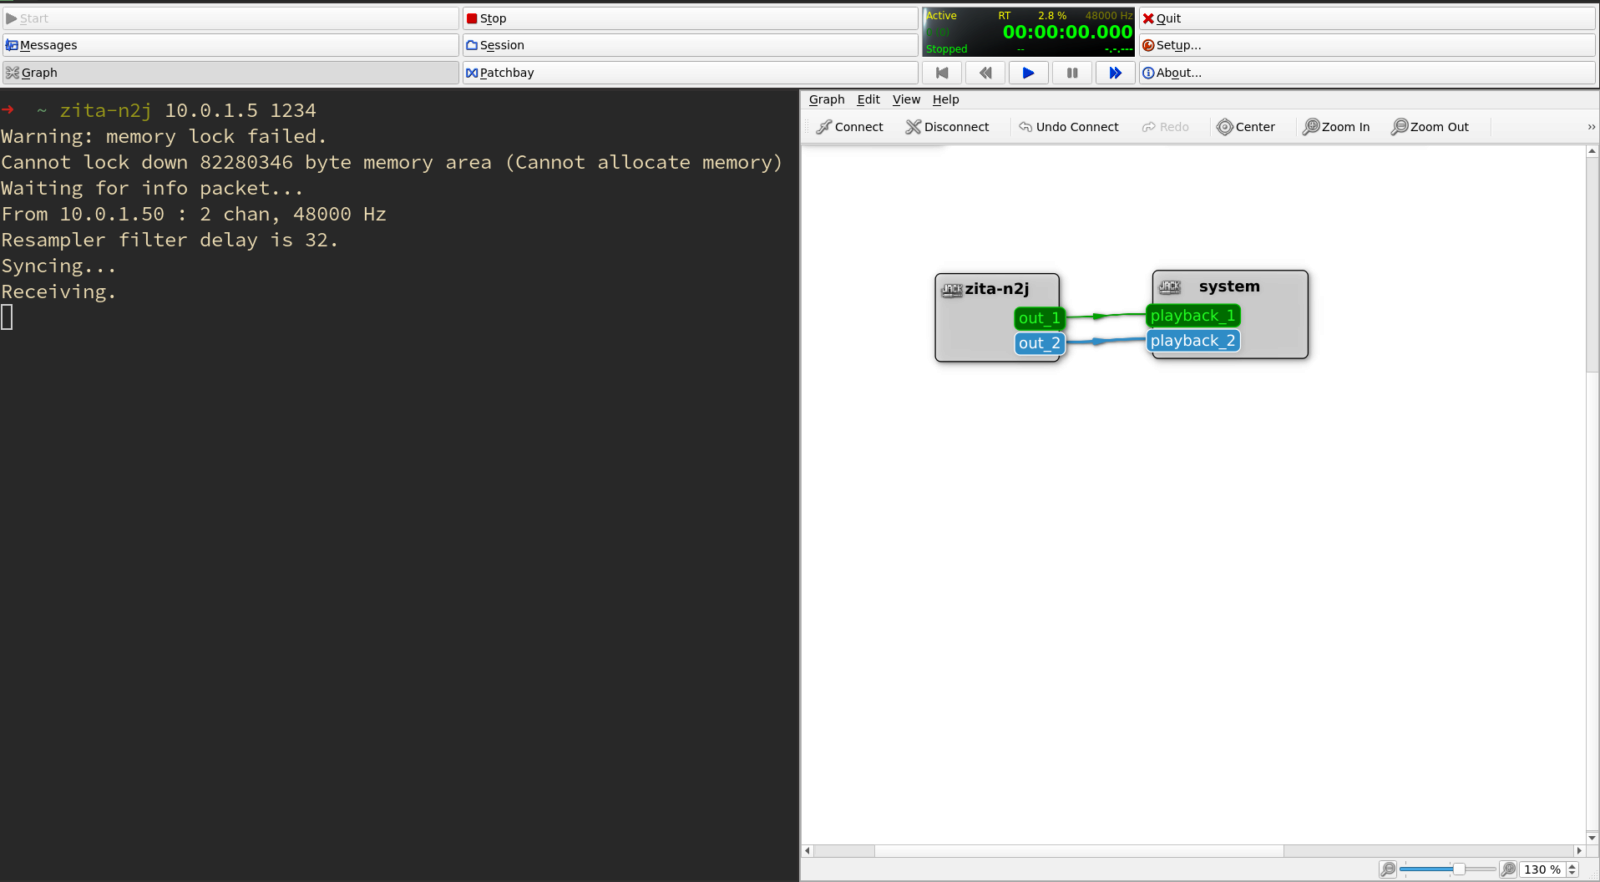This screenshot has width=1600, height=882.
Task: Click the zoom-out magnifier beside the slider
Action: coord(1387,869)
